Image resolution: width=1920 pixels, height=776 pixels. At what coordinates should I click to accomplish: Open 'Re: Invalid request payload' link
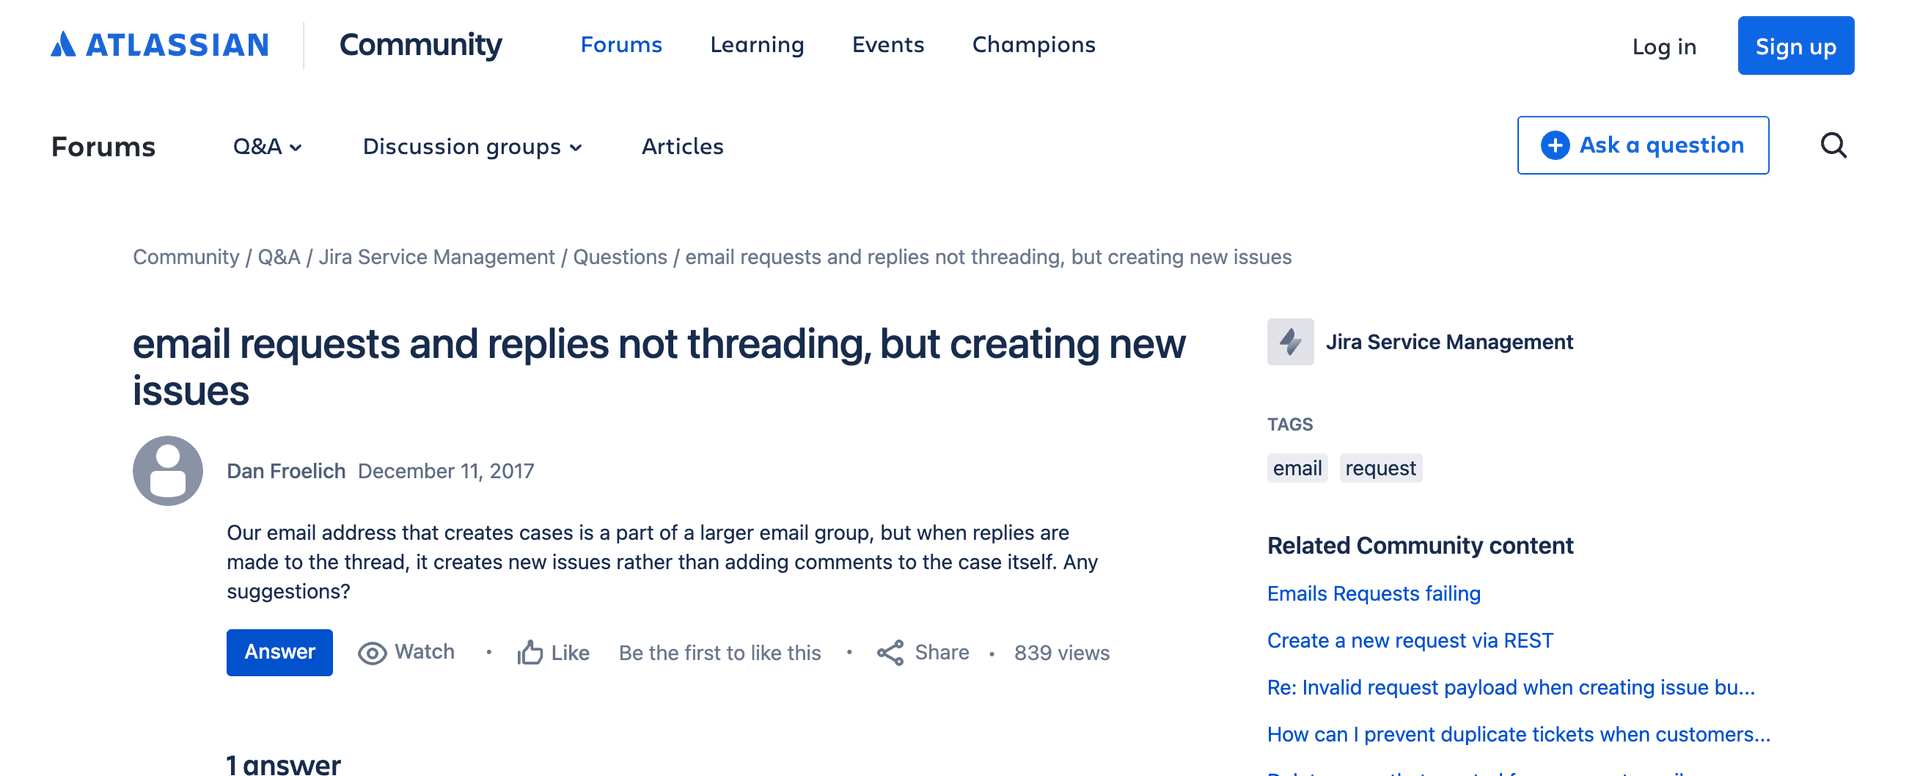click(x=1510, y=687)
